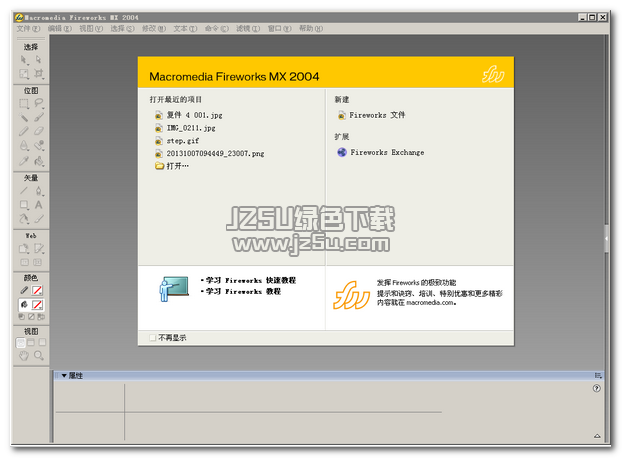Select the Scale tool
Image resolution: width=622 pixels, height=458 pixels.
[x=24, y=74]
